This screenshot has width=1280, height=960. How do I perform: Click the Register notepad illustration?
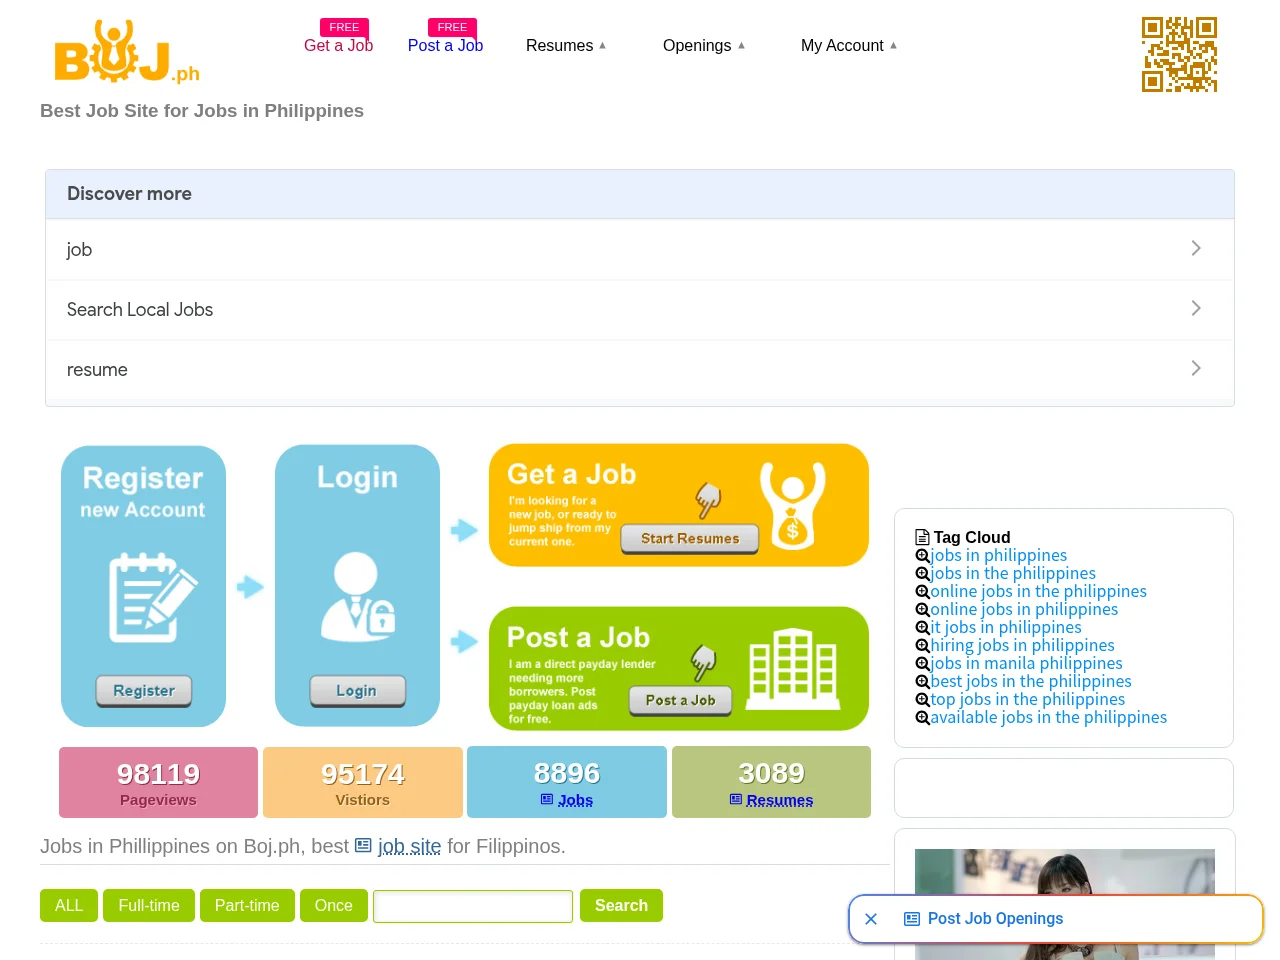coord(152,597)
